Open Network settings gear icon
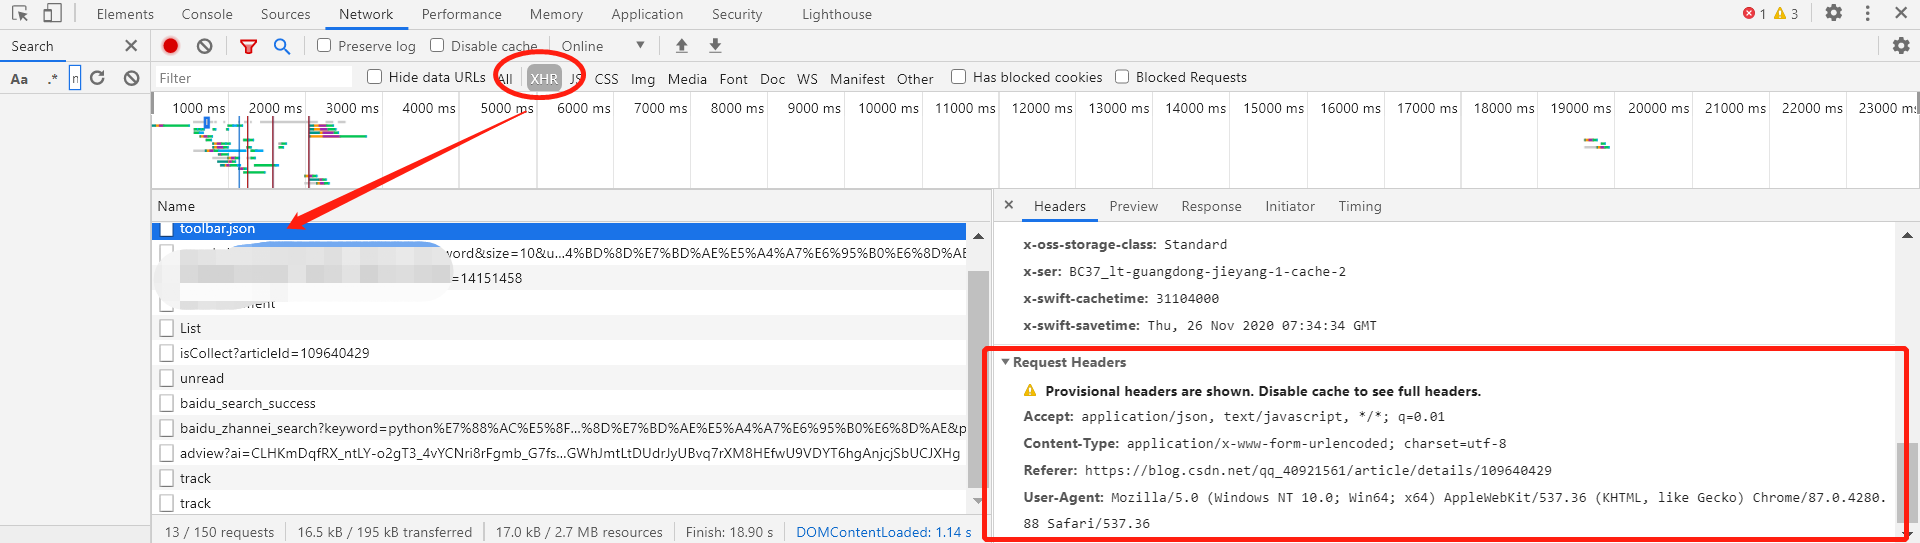The height and width of the screenshot is (543, 1920). point(1901,46)
